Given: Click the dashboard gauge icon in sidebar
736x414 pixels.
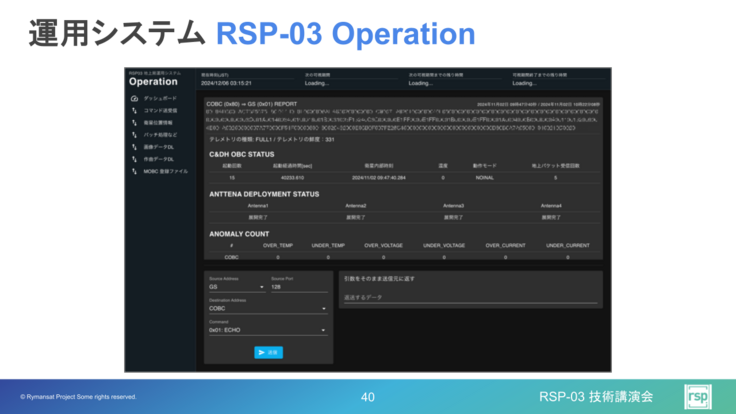Looking at the screenshot, I should 133,99.
